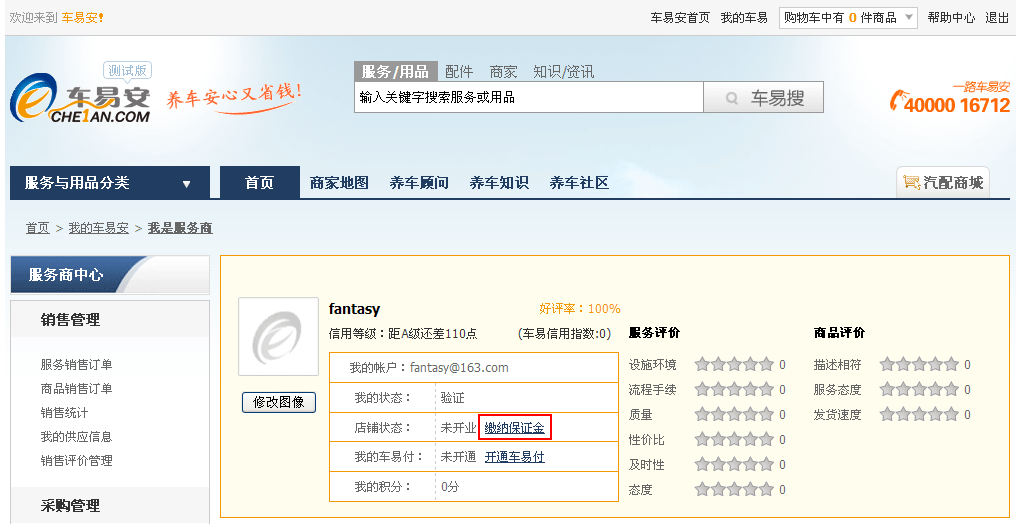Click the 开通车易付 link
Screen dimensions: 1023x527
pyautogui.click(x=515, y=457)
